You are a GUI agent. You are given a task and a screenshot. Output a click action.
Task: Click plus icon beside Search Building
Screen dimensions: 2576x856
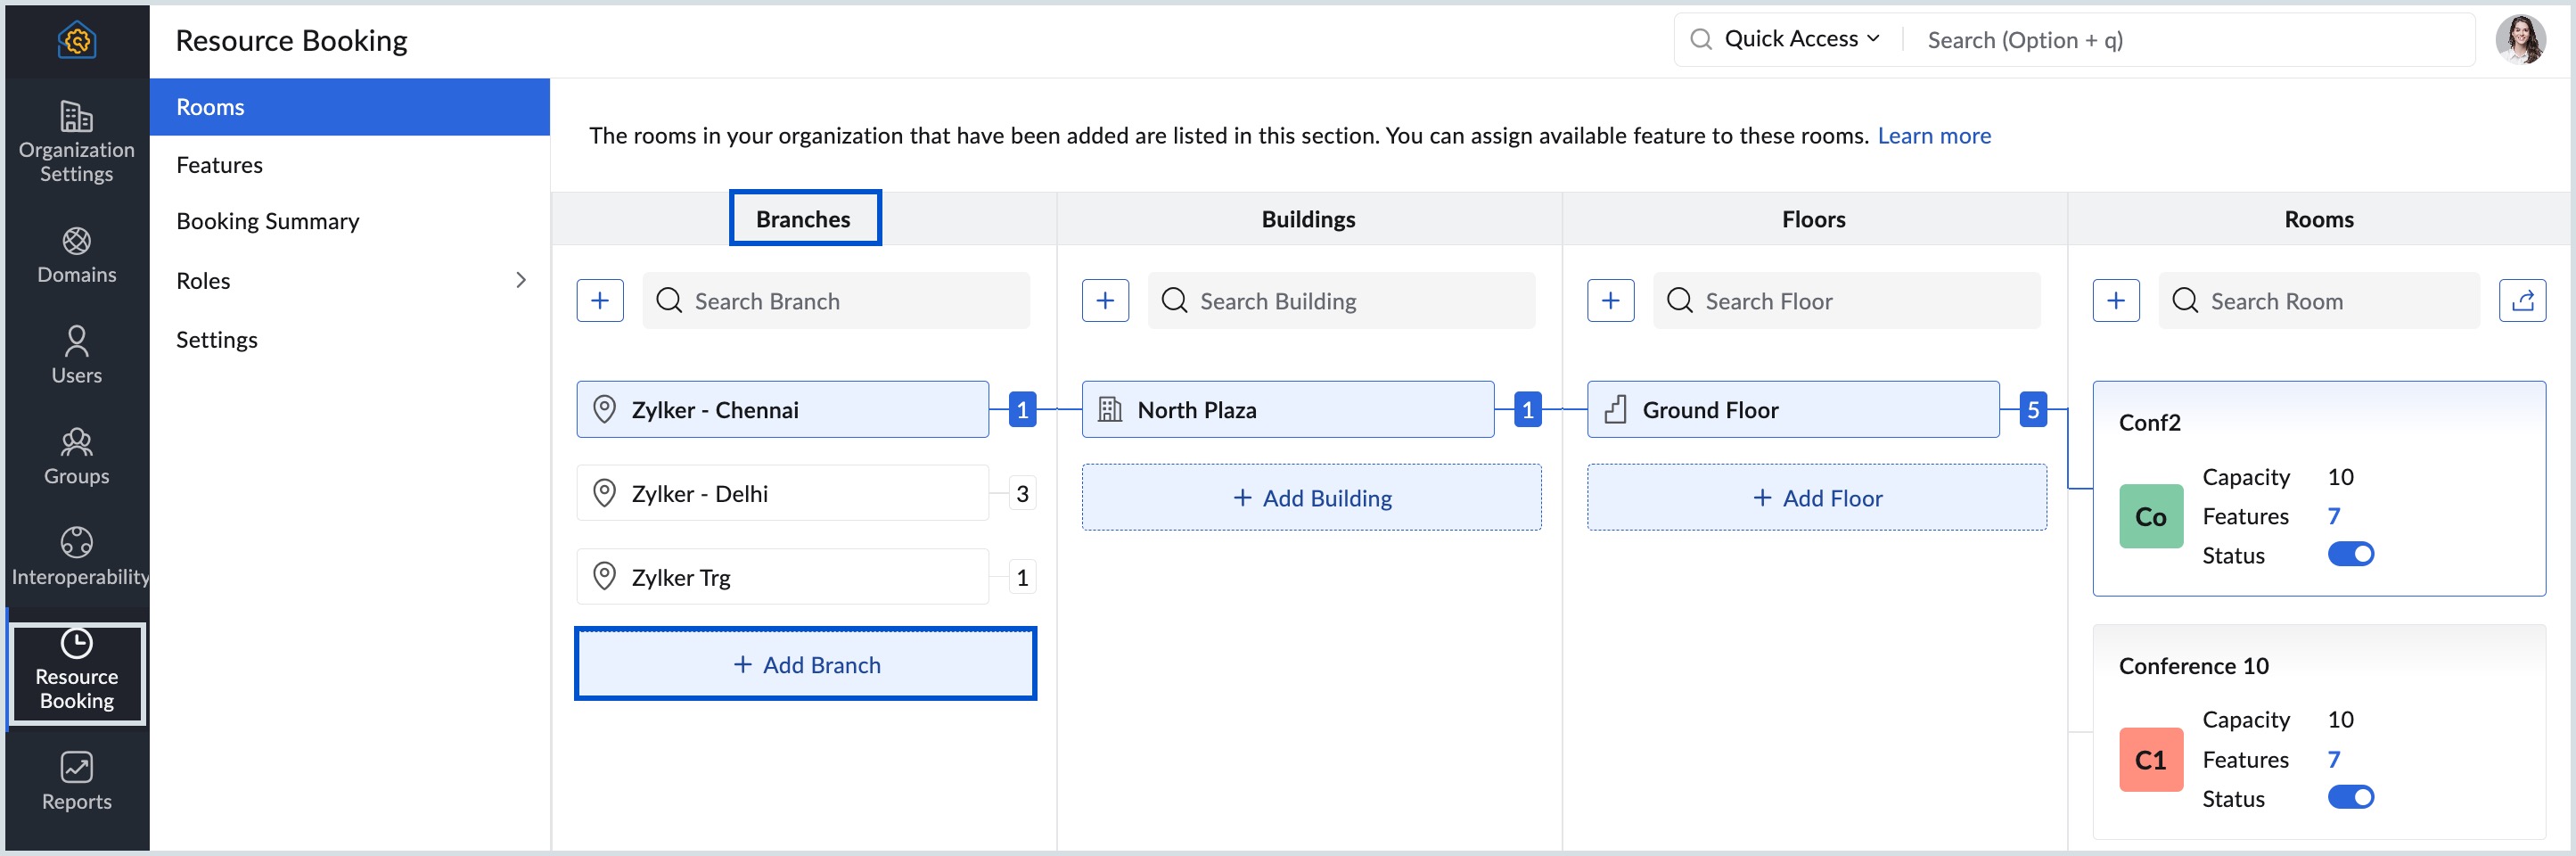1105,301
